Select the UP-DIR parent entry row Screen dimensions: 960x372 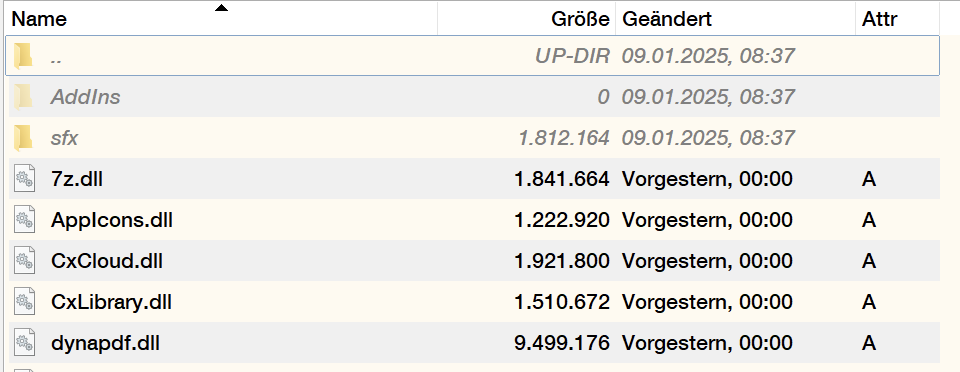472,56
